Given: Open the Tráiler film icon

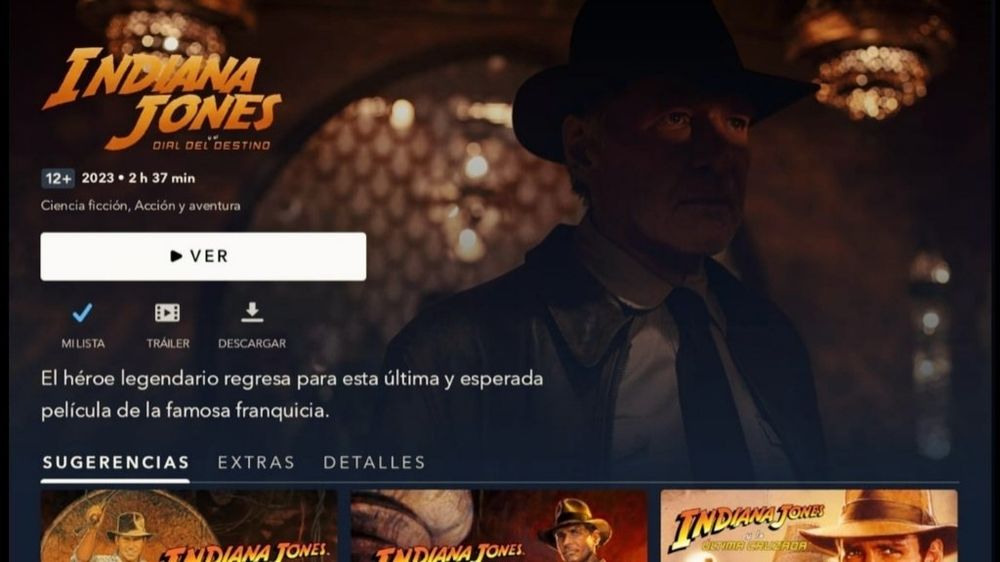Looking at the screenshot, I should (167, 313).
